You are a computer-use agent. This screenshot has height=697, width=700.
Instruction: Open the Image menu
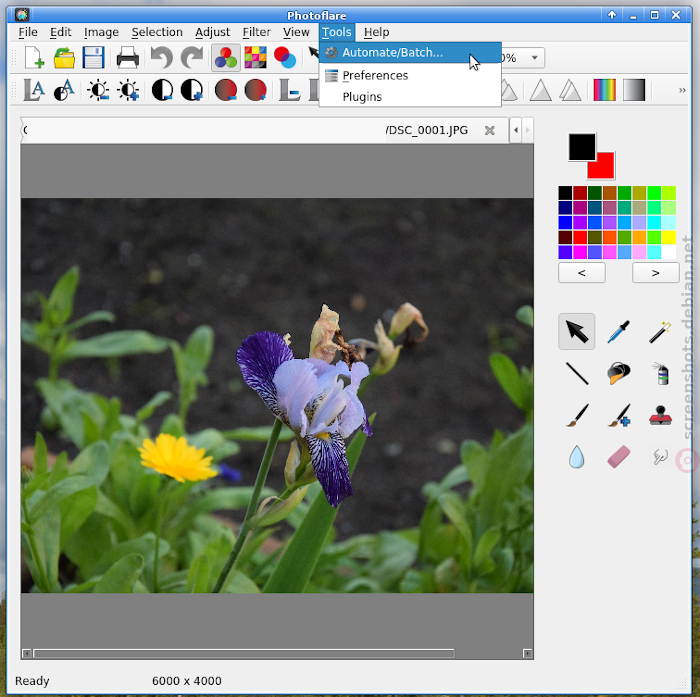[x=101, y=32]
